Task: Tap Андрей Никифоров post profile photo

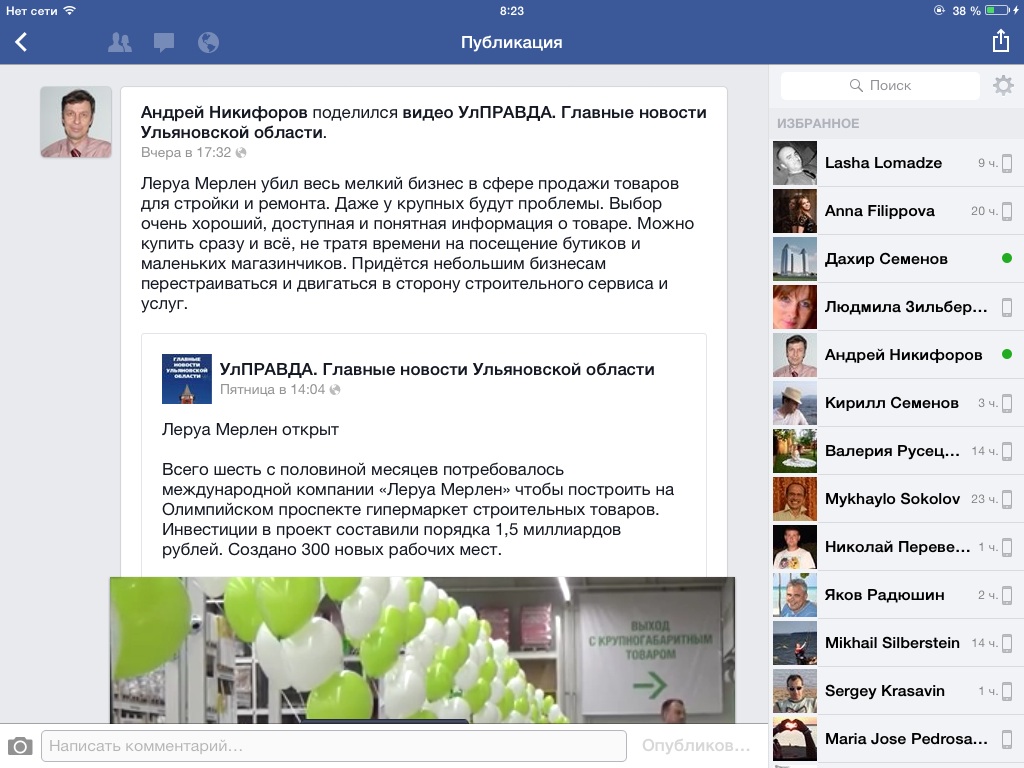Action: point(75,122)
